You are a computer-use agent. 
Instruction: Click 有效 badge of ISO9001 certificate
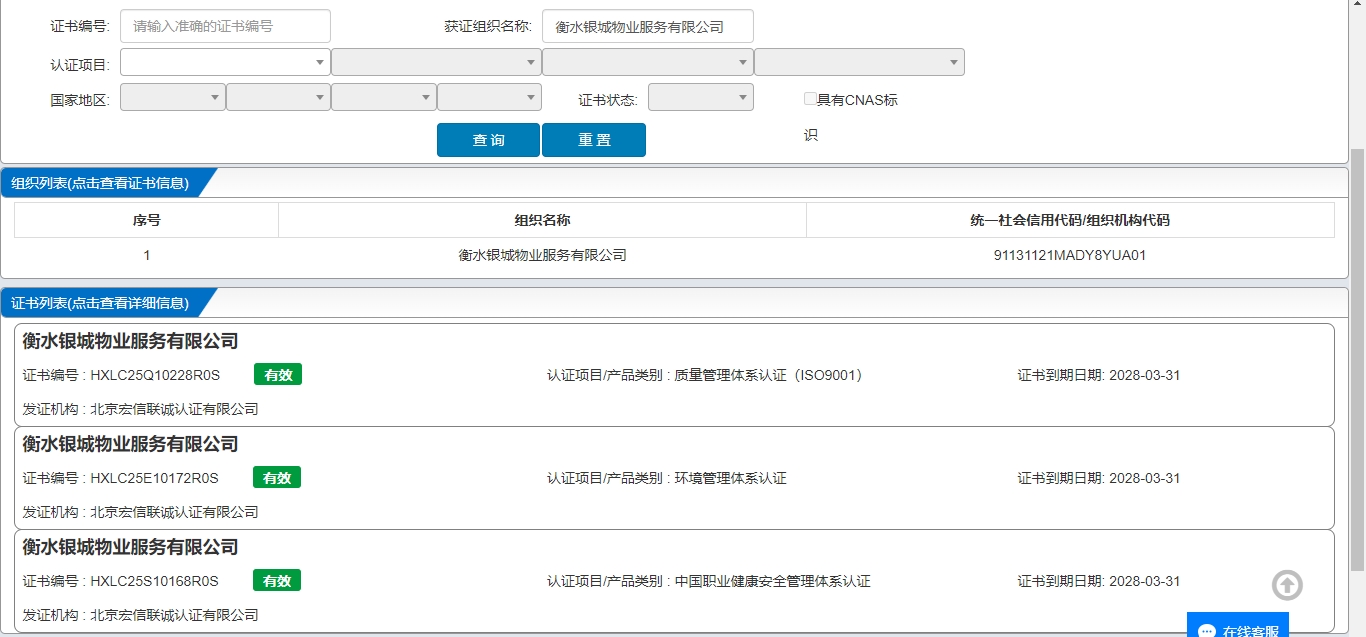(x=278, y=374)
